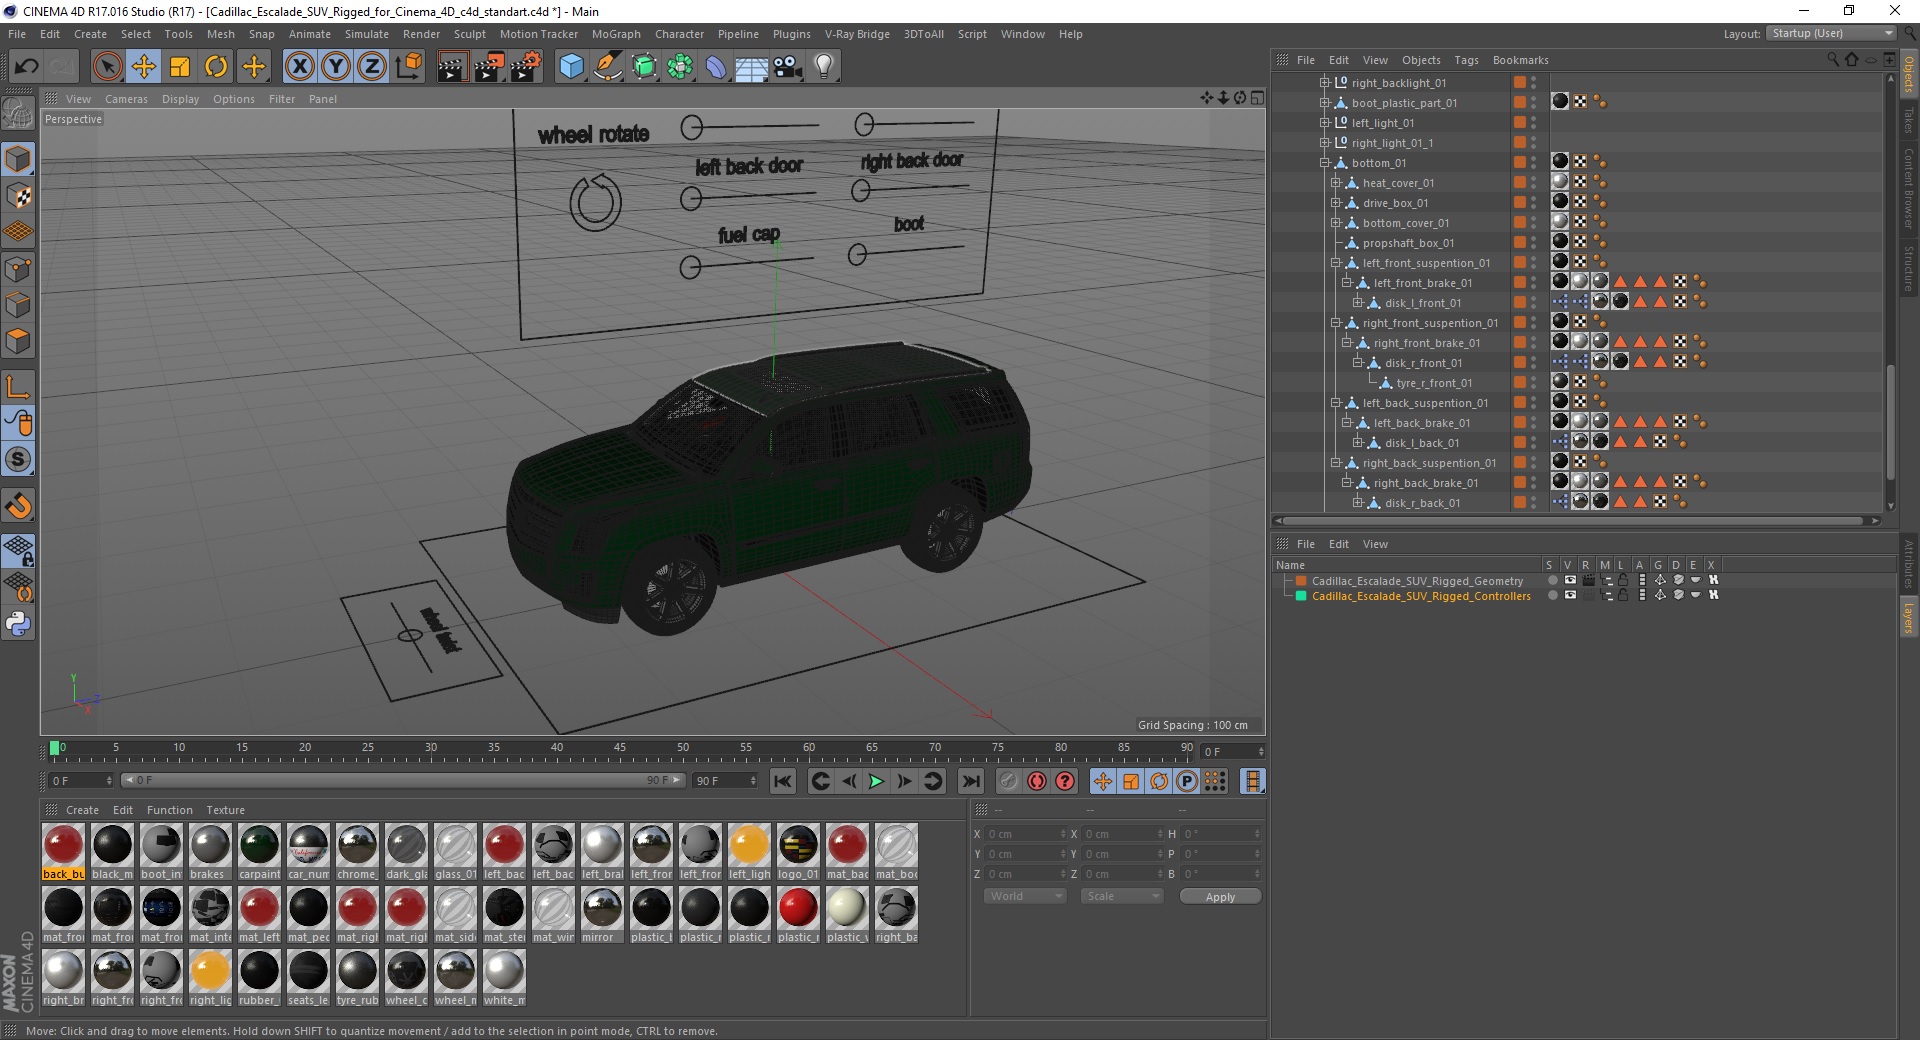
Task: Open the Floor environment objects icon
Action: tap(751, 67)
